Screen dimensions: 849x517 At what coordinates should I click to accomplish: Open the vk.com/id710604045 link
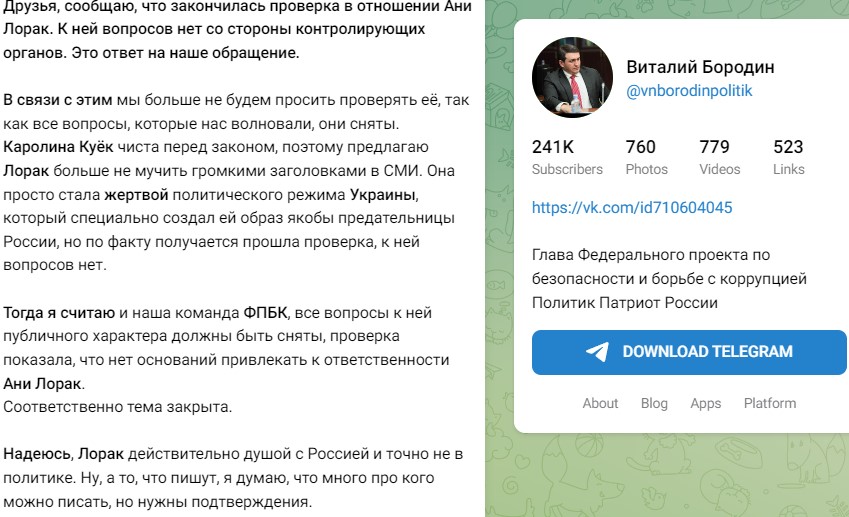click(632, 207)
